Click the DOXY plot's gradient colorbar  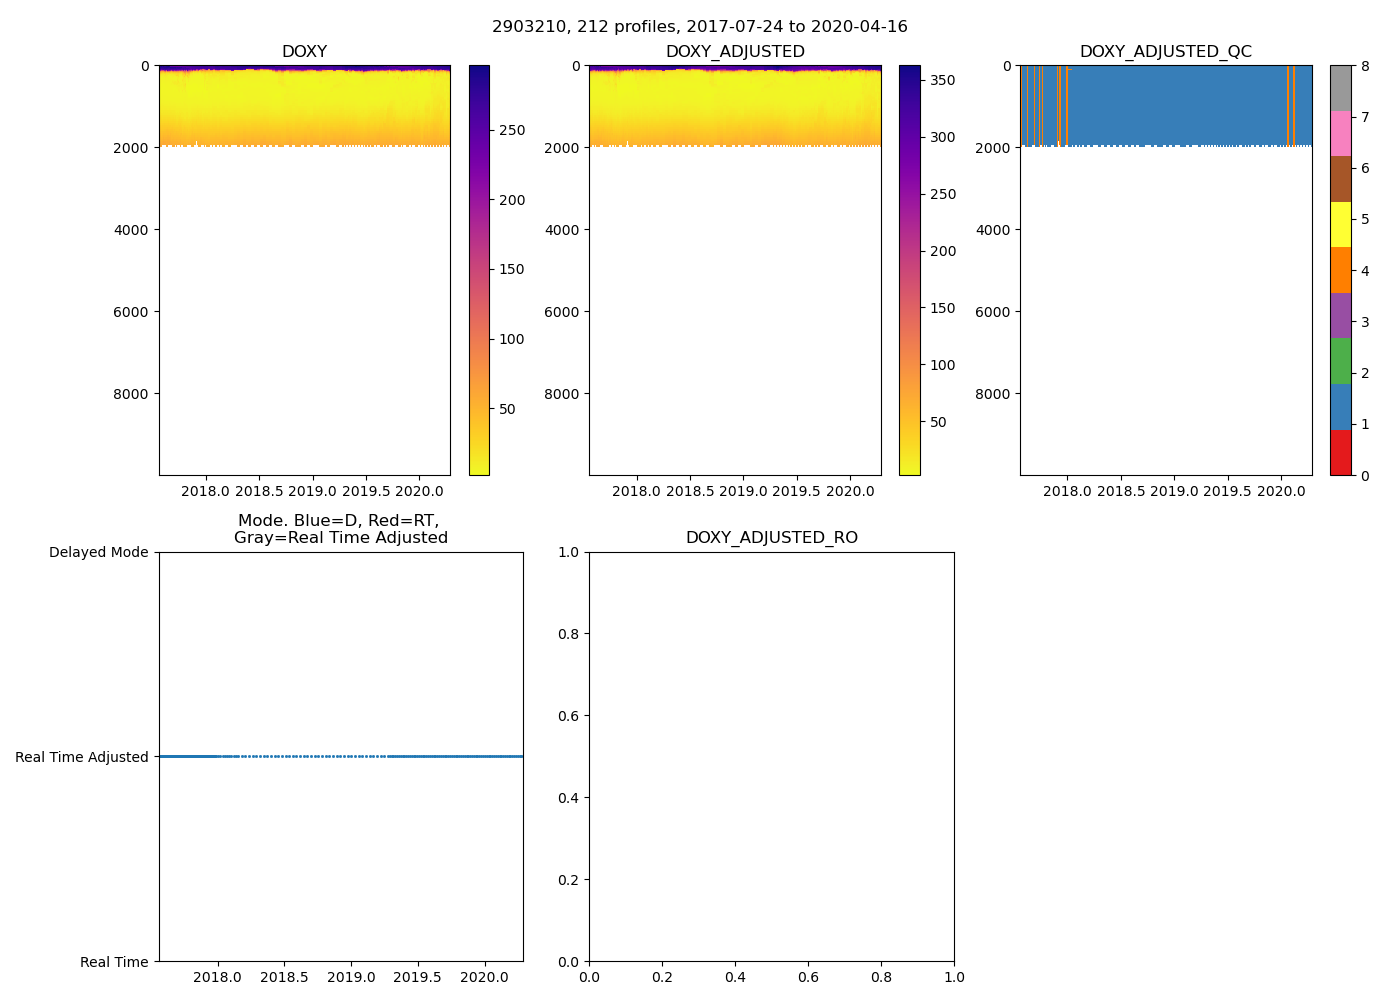click(479, 270)
